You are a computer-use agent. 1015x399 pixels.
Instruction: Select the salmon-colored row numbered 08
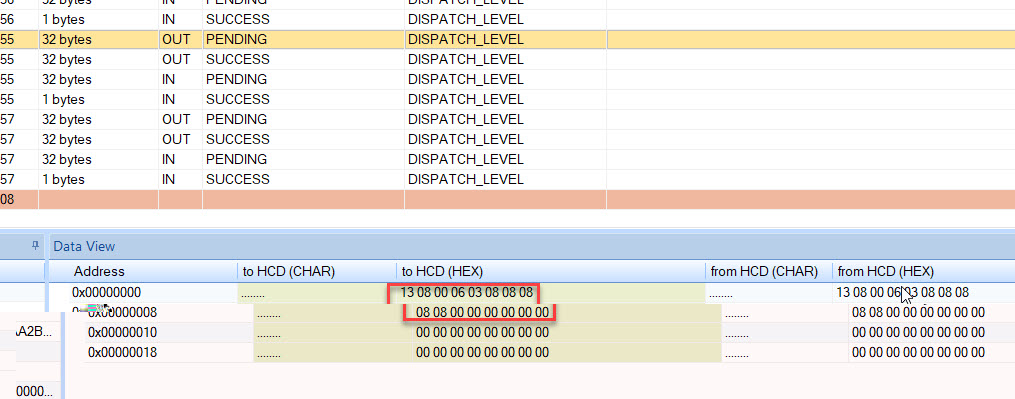coord(508,200)
